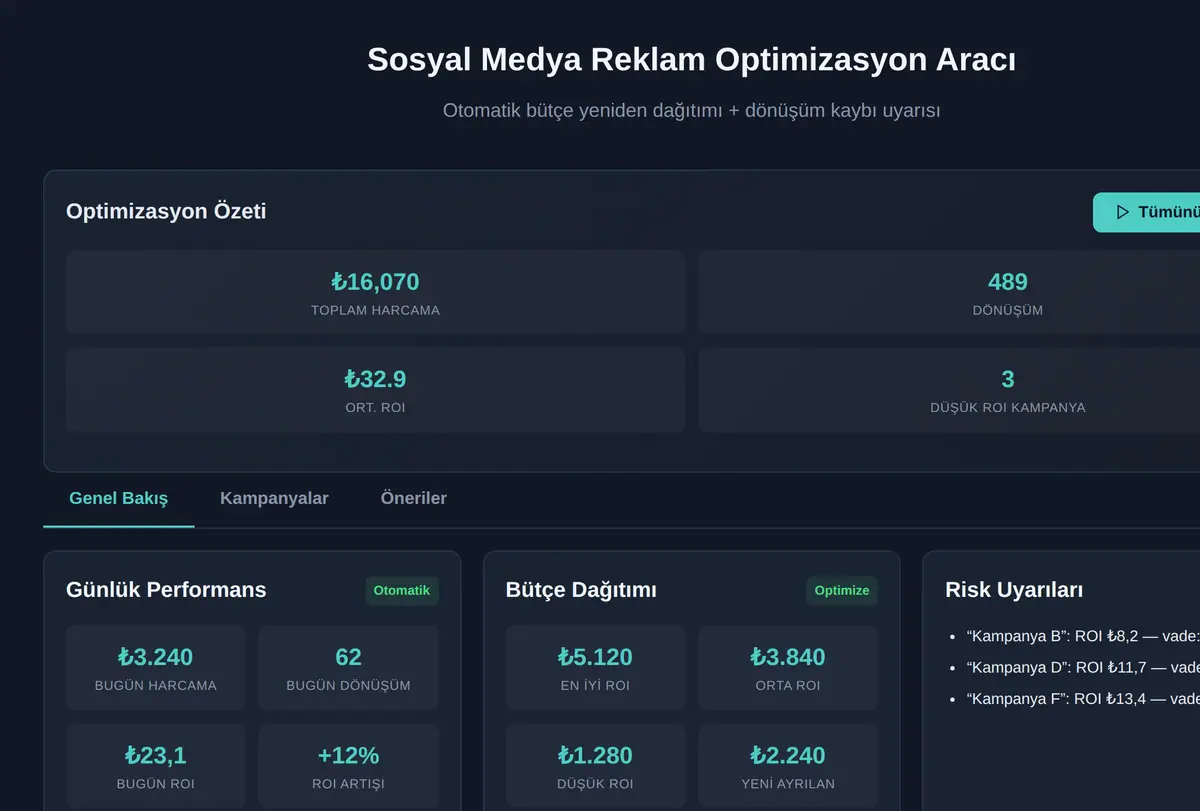Switch to the Kampanyalar tab
Screen dimensions: 1200x811
click(x=274, y=498)
